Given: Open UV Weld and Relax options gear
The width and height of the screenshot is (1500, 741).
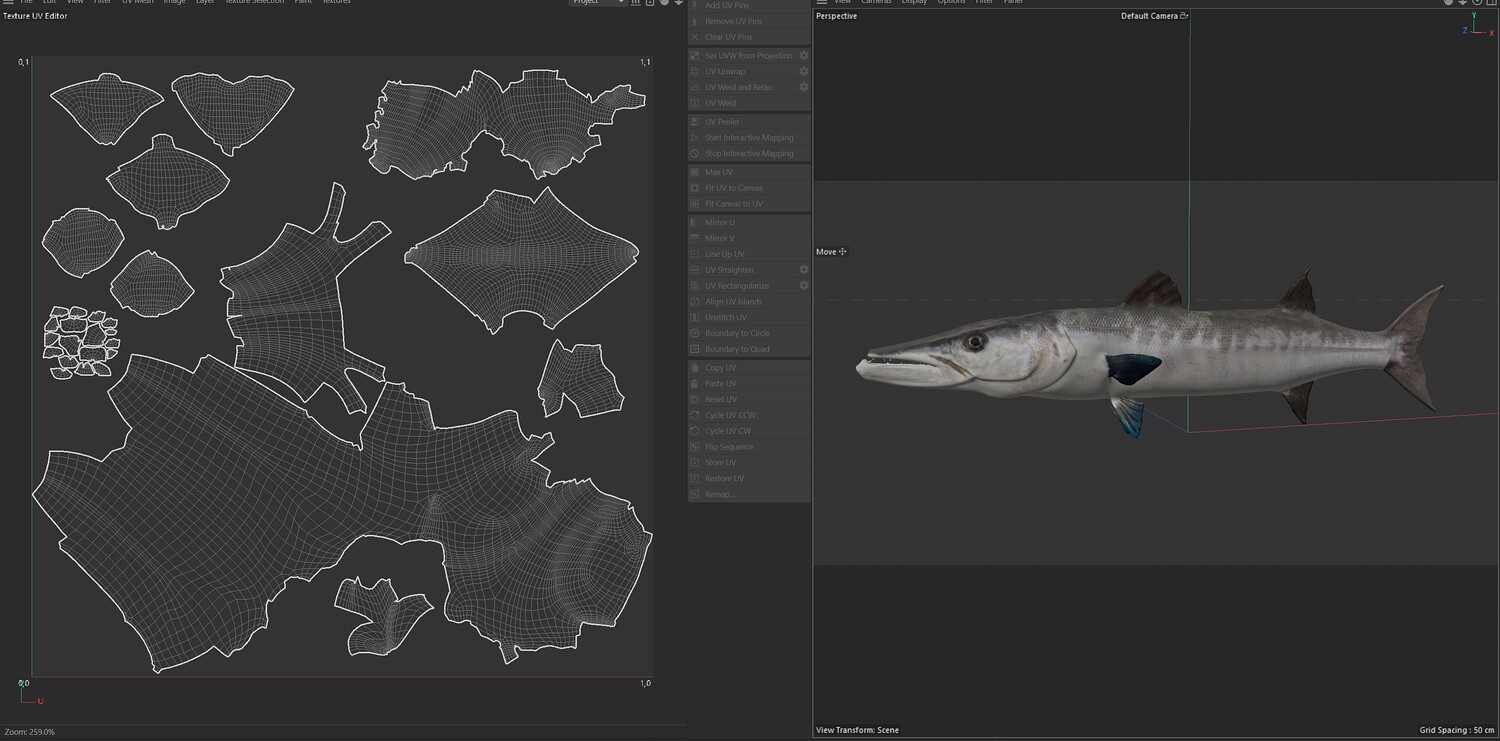Looking at the screenshot, I should pos(803,88).
